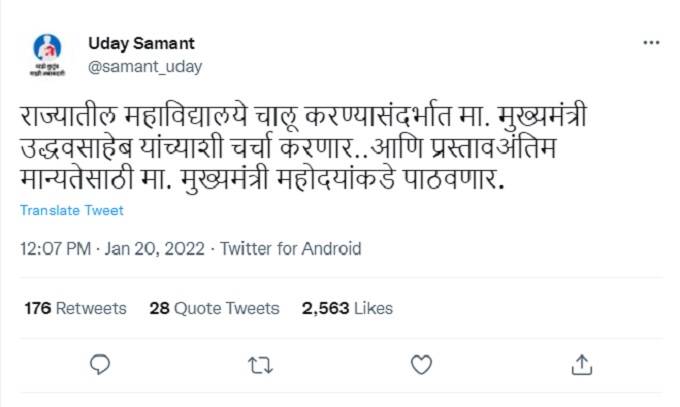The width and height of the screenshot is (680, 407).
Task: Open the Twitter for Android source link
Action: tap(290, 249)
